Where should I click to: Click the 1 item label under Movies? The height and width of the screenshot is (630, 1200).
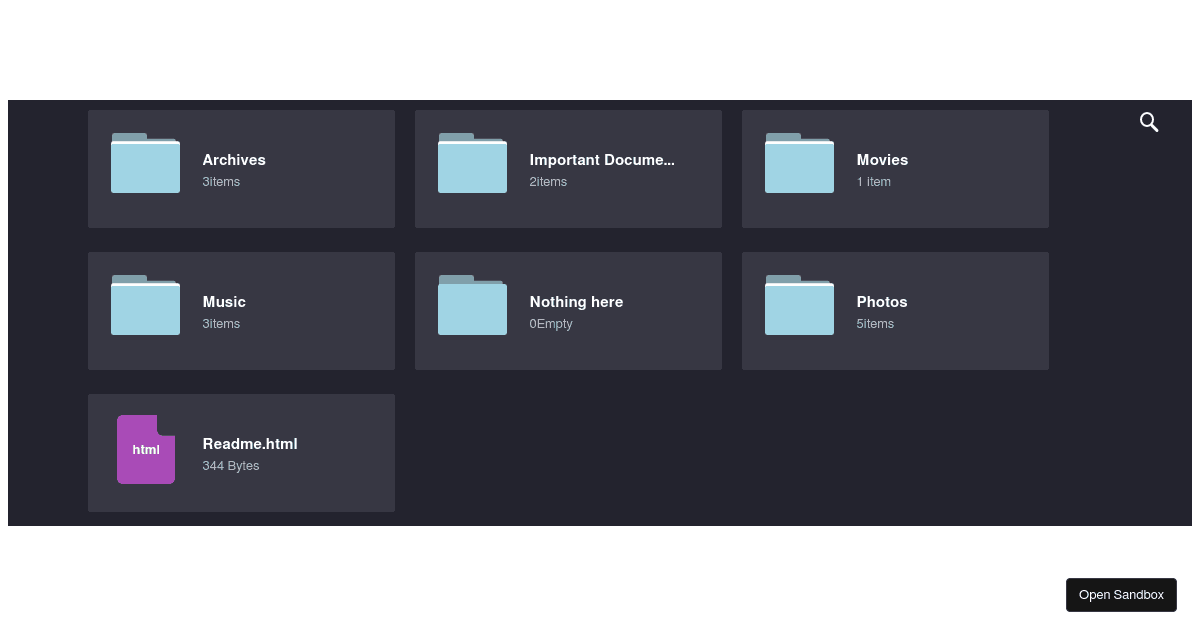(x=875, y=182)
